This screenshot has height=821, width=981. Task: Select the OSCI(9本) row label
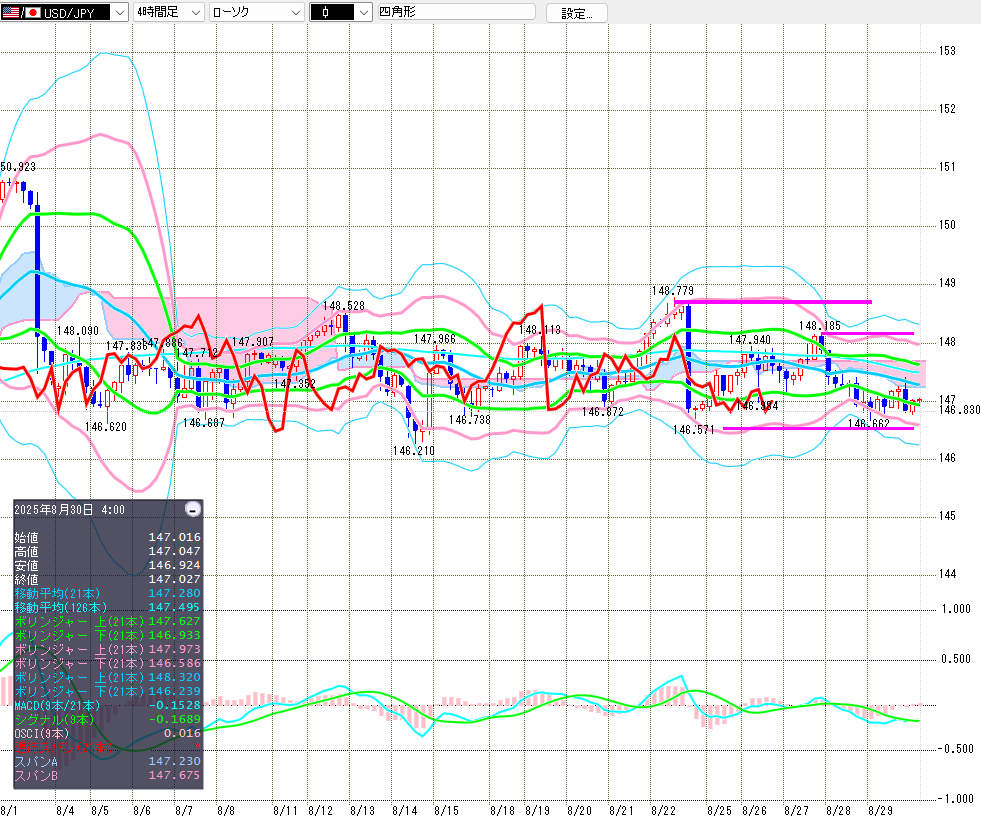41,733
